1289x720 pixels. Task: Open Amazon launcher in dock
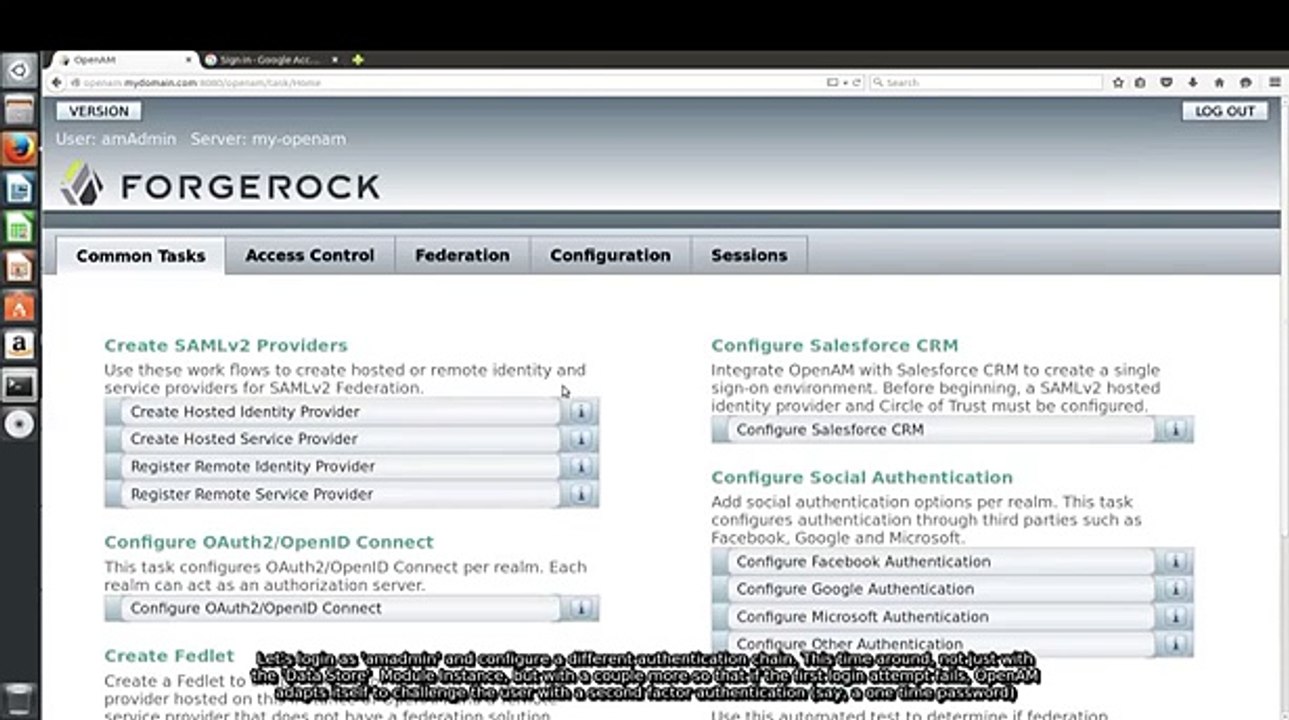[x=19, y=346]
